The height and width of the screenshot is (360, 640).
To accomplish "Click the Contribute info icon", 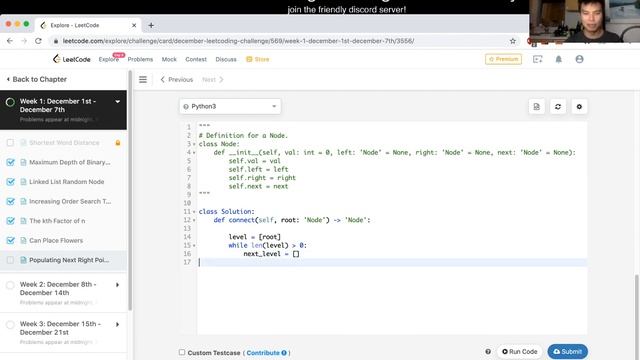I will pyautogui.click(x=284, y=353).
